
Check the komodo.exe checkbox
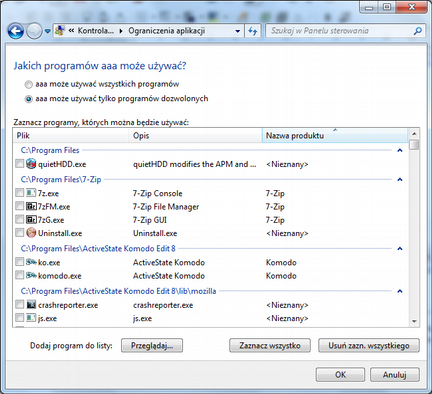[20, 276]
